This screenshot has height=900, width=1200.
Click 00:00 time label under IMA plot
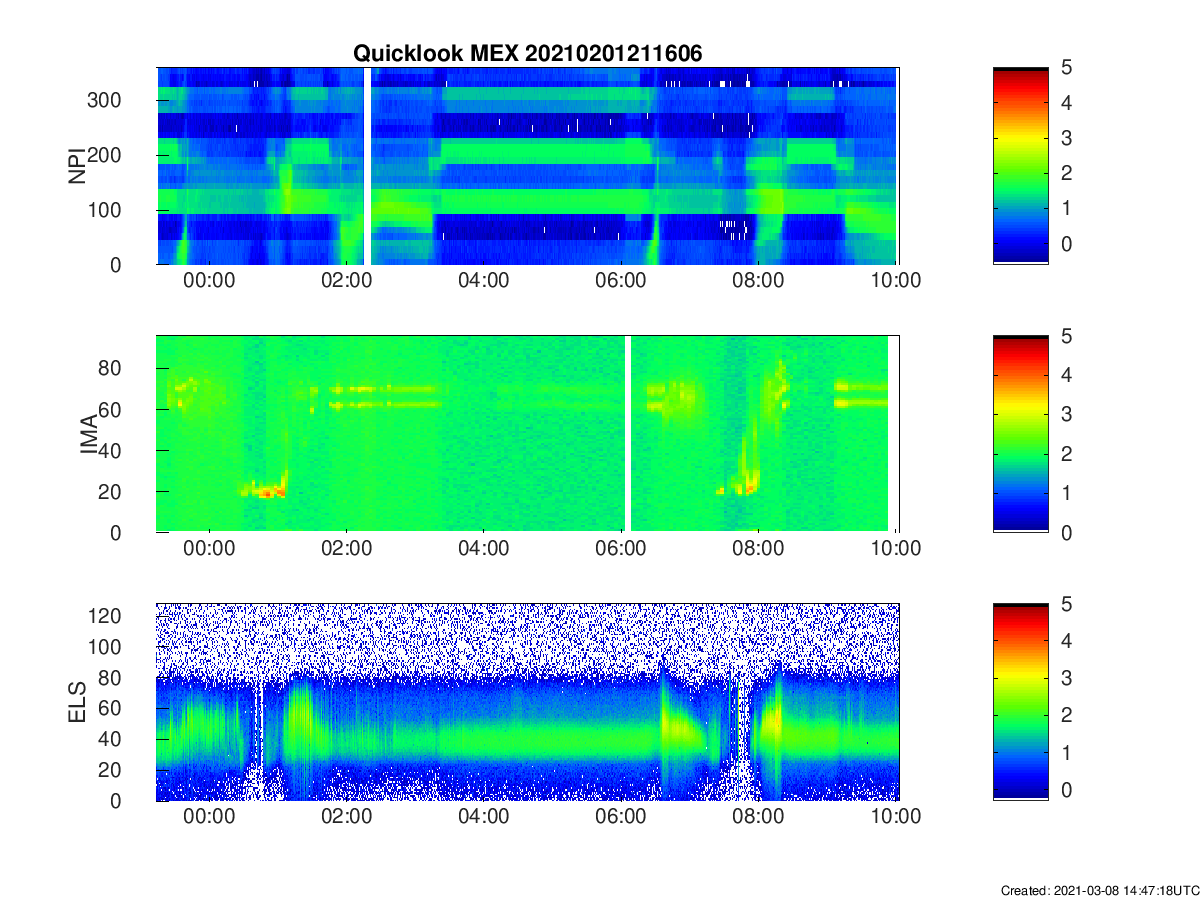[x=209, y=549]
